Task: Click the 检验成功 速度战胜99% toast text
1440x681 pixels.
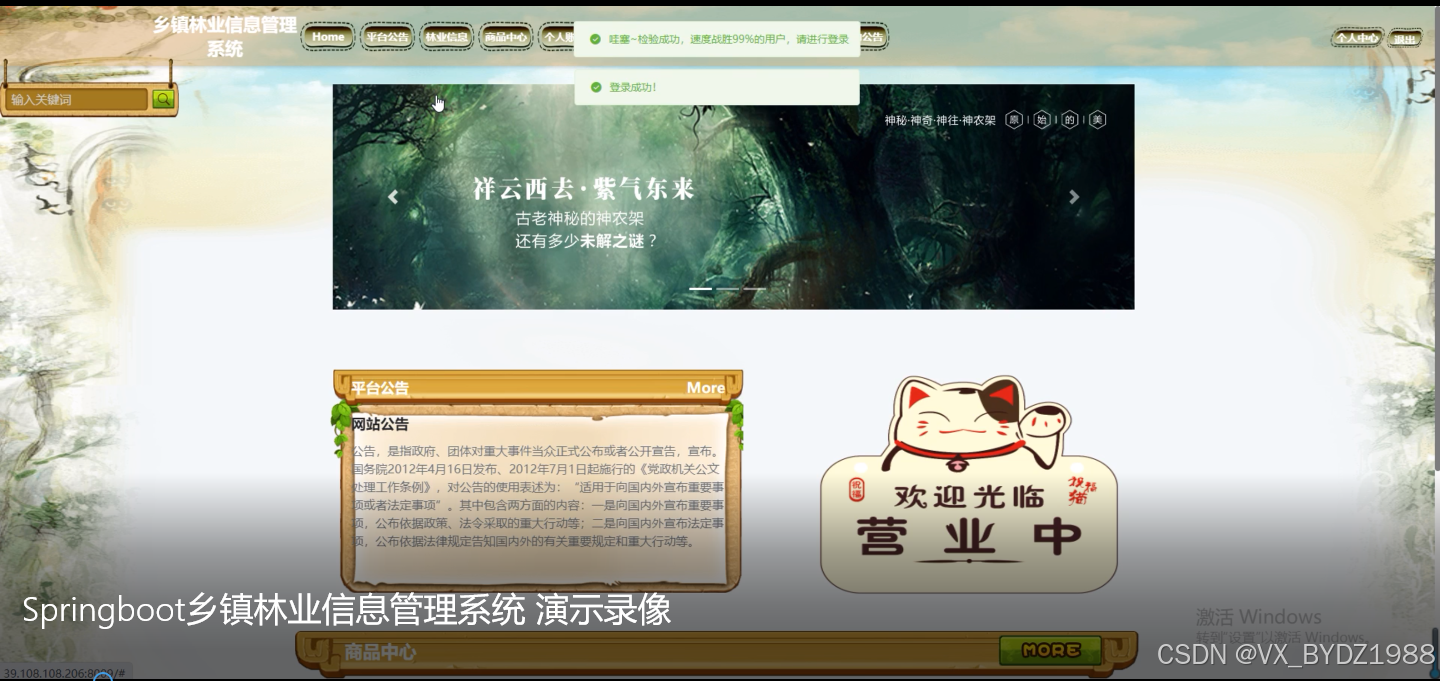Action: (x=729, y=39)
